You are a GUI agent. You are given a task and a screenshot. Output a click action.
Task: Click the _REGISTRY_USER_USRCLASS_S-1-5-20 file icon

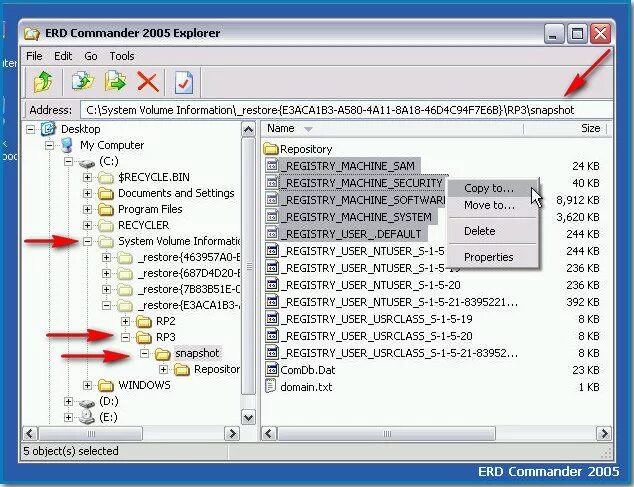[272, 335]
